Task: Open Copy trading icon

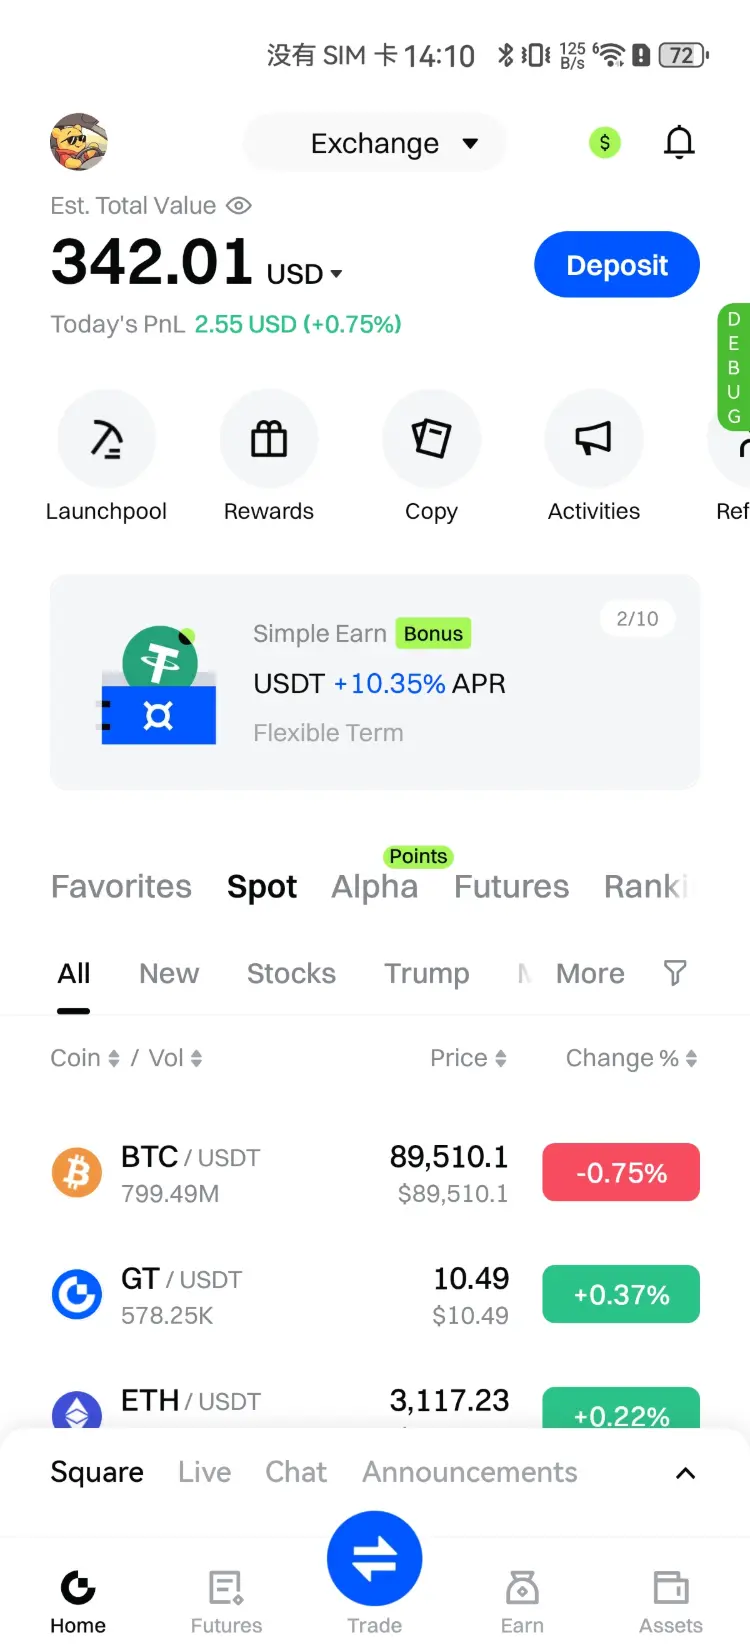Action: (431, 439)
